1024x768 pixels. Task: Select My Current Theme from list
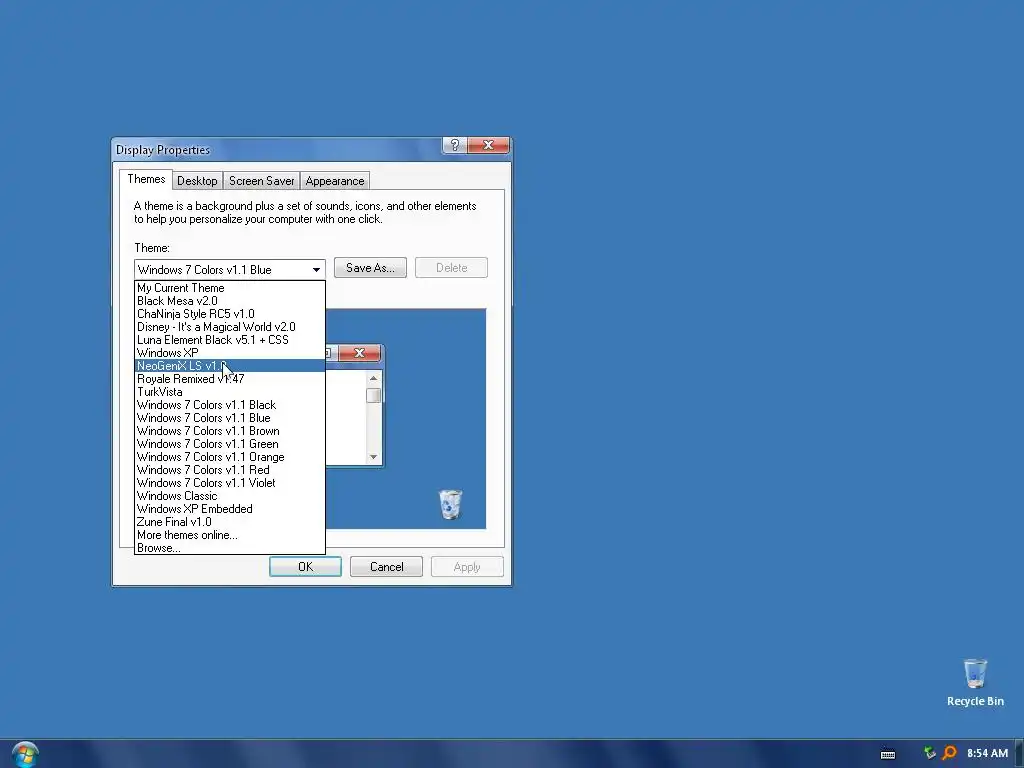coord(230,288)
